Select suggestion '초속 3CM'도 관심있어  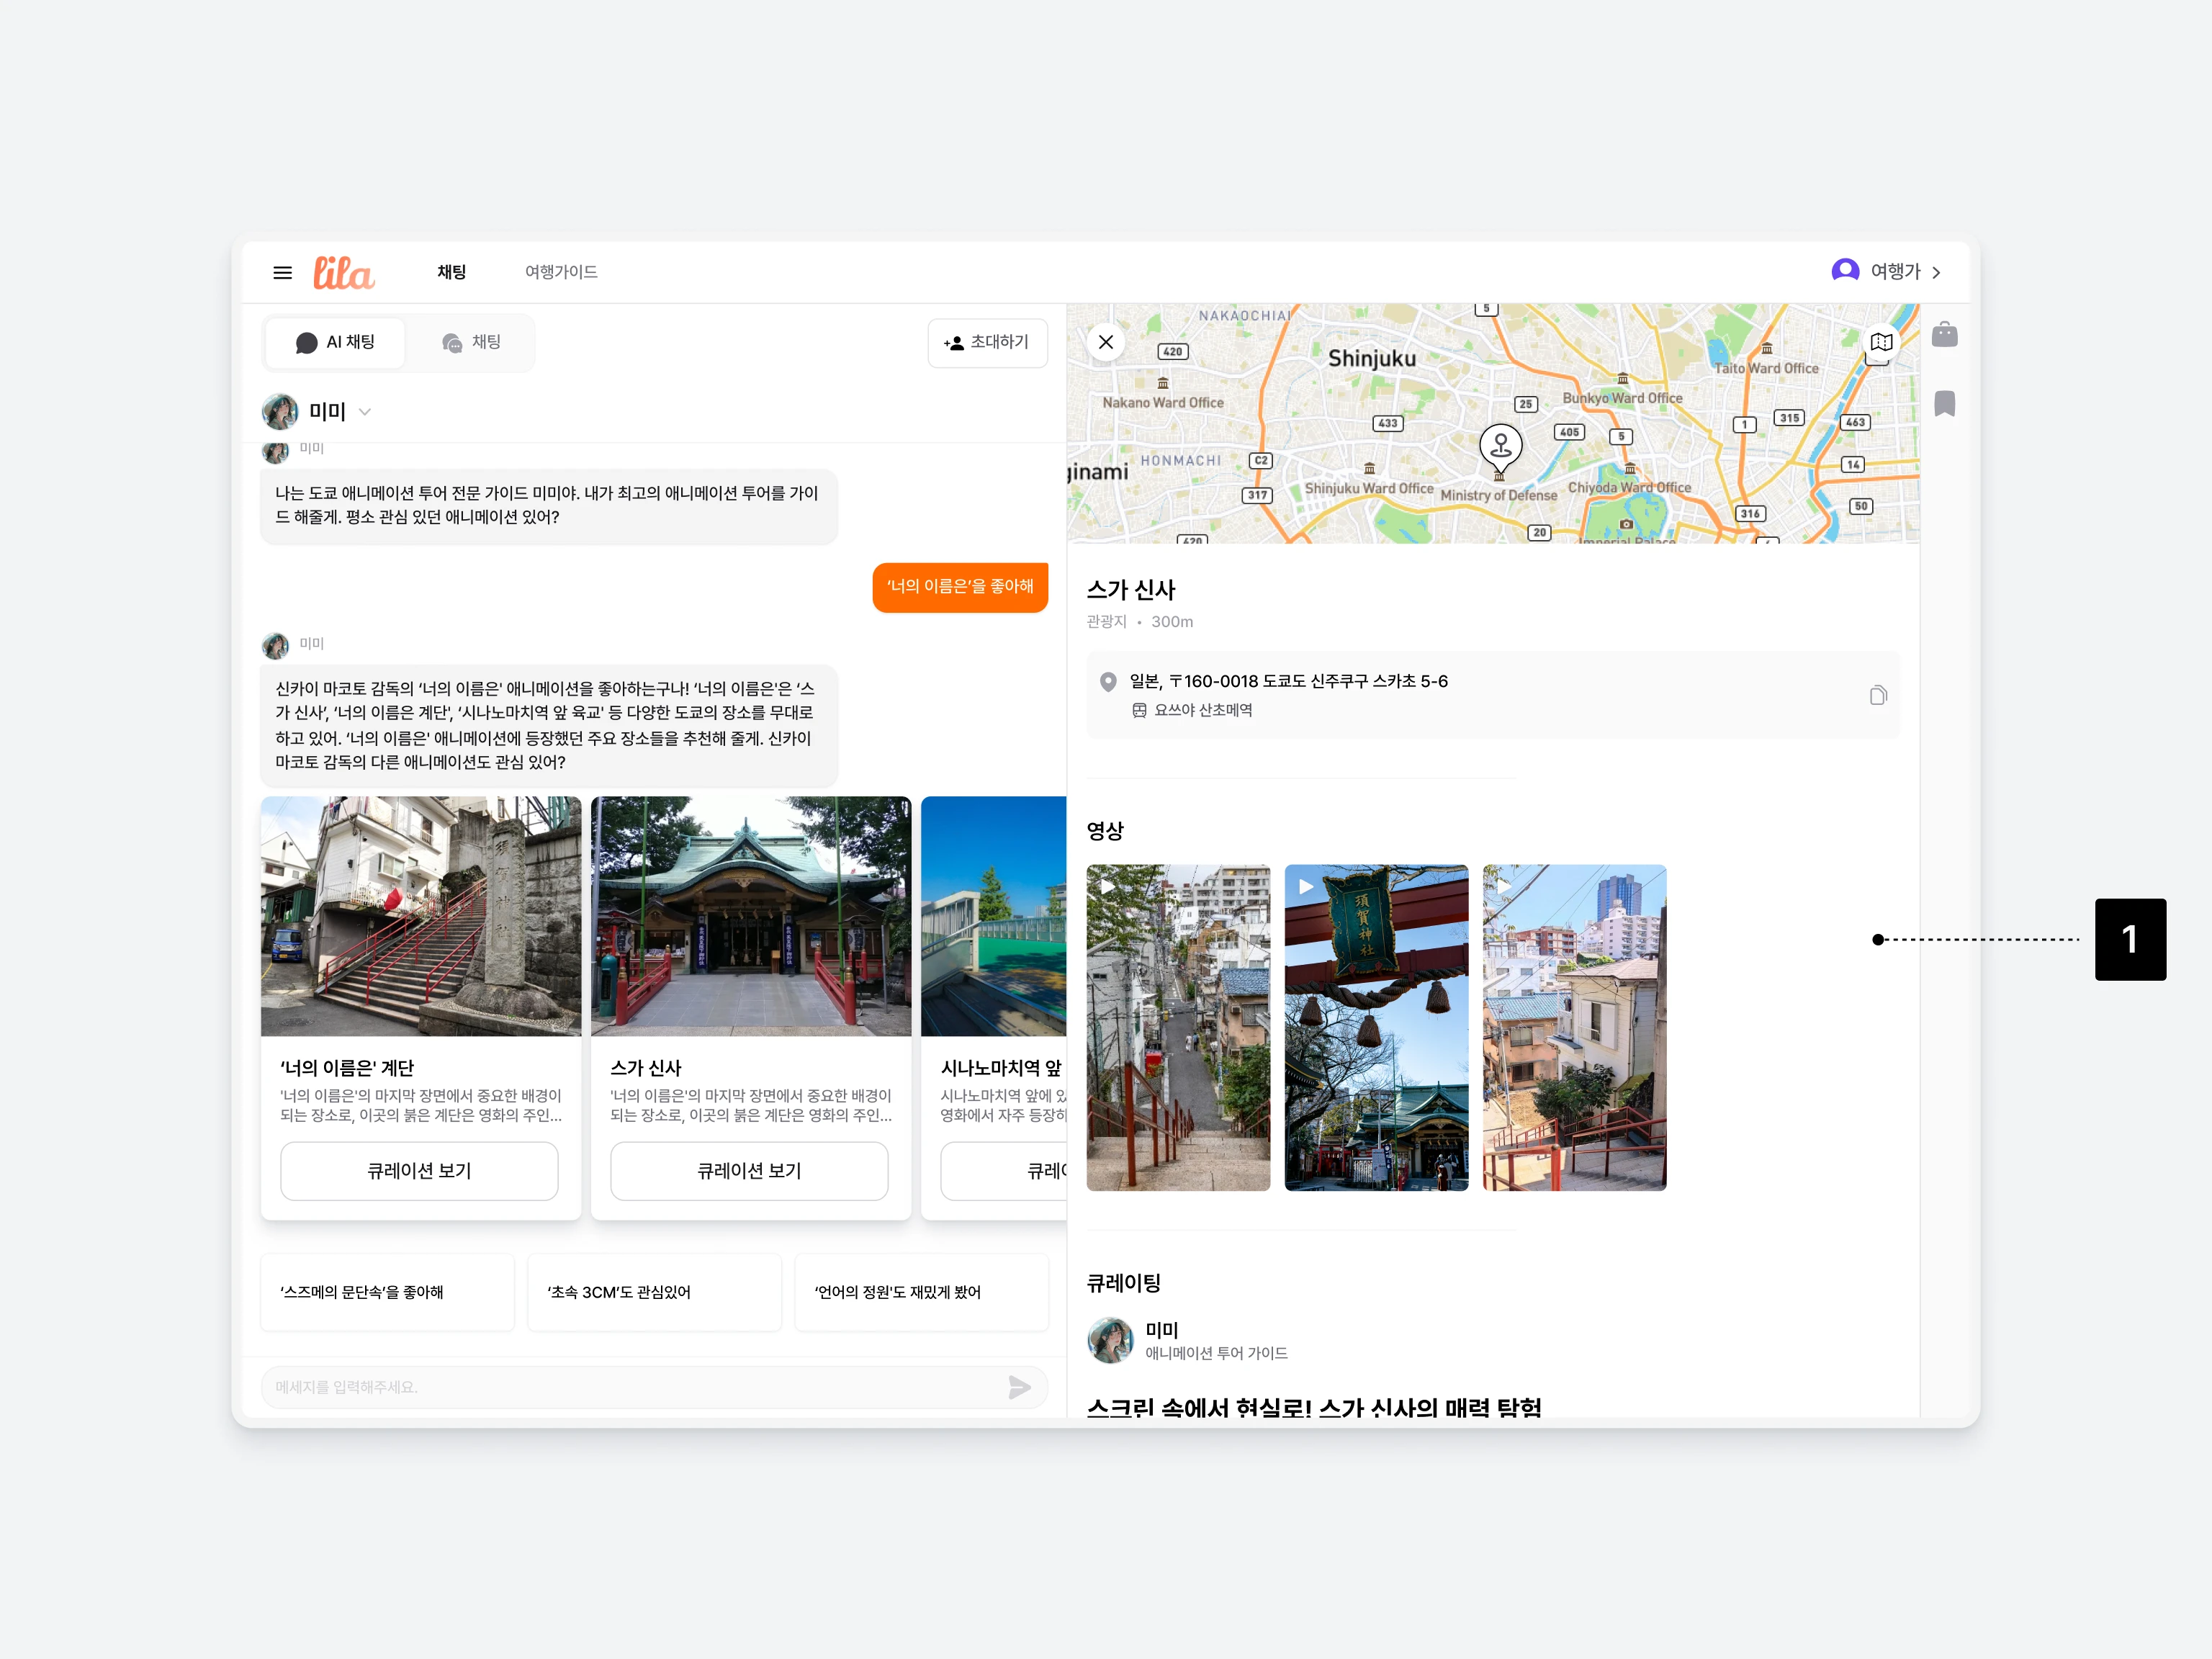coord(654,1292)
